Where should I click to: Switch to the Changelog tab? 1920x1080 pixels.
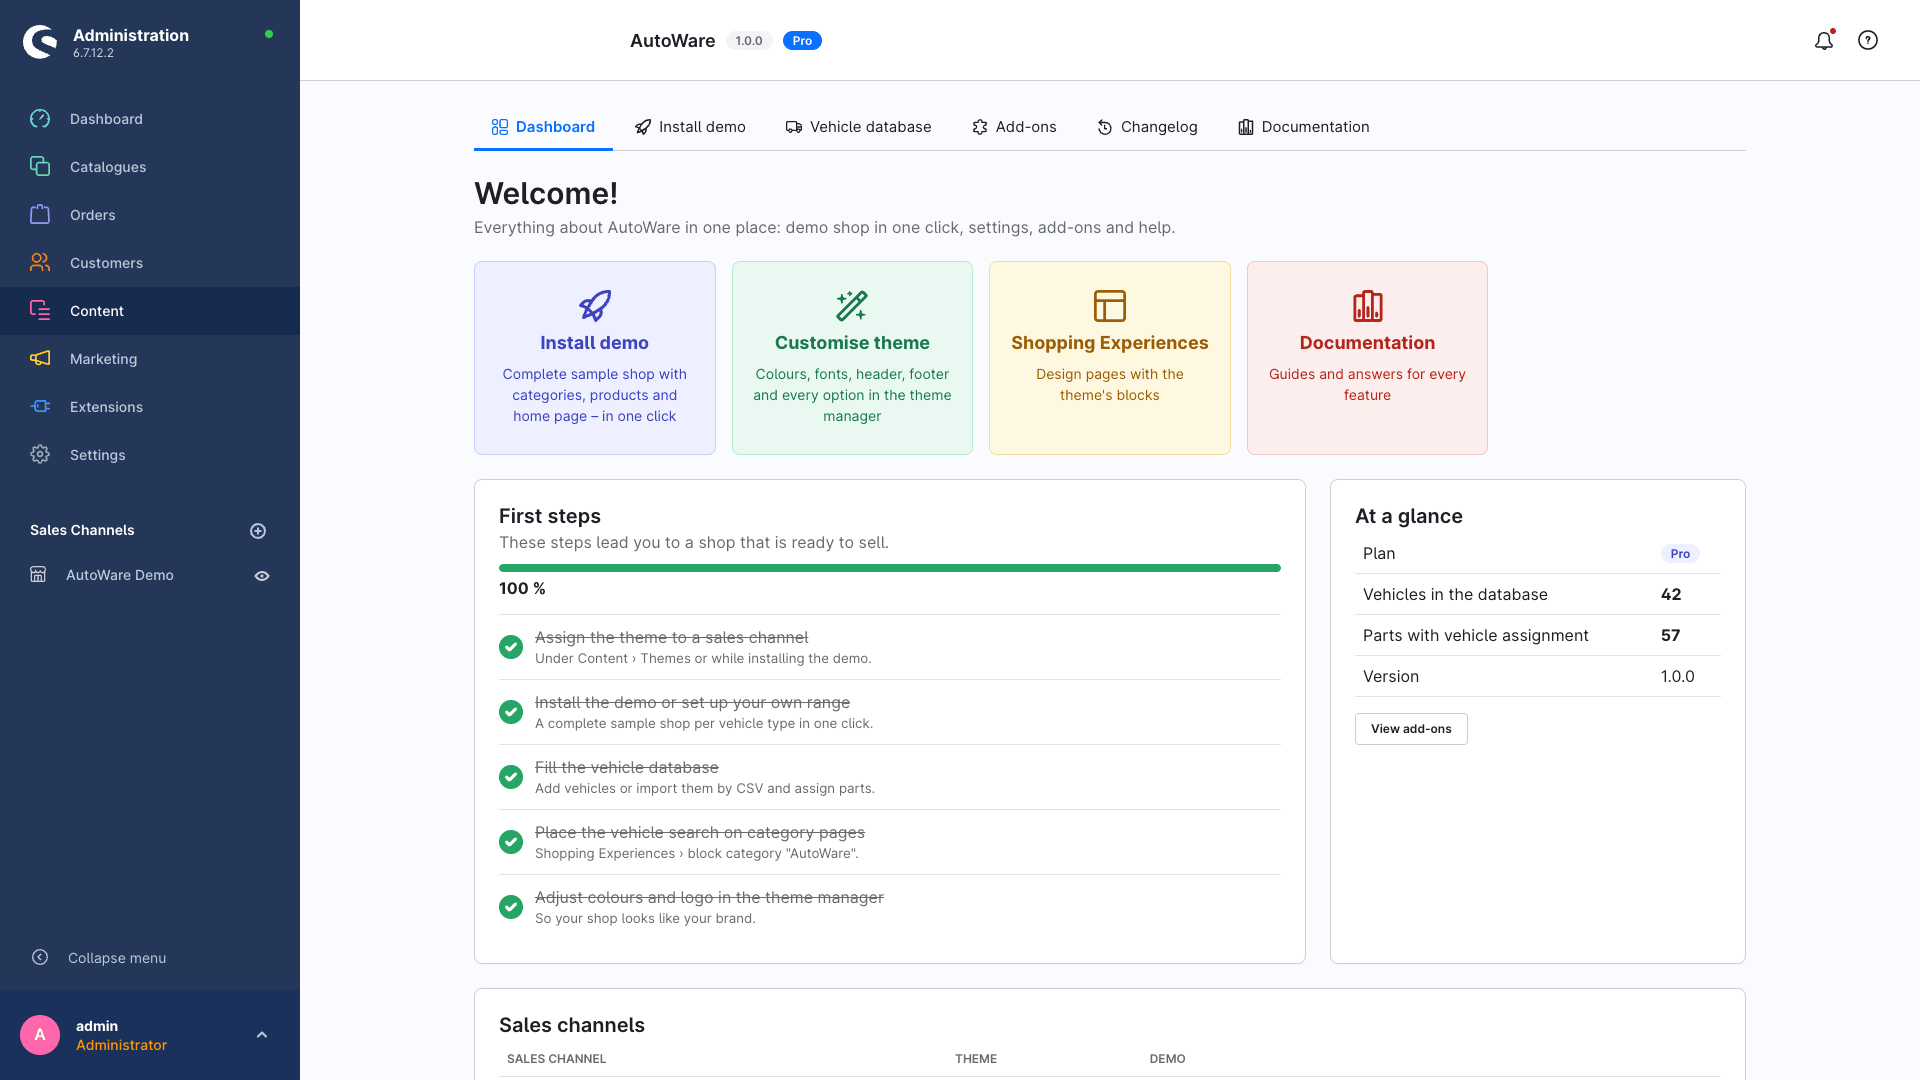click(x=1147, y=127)
